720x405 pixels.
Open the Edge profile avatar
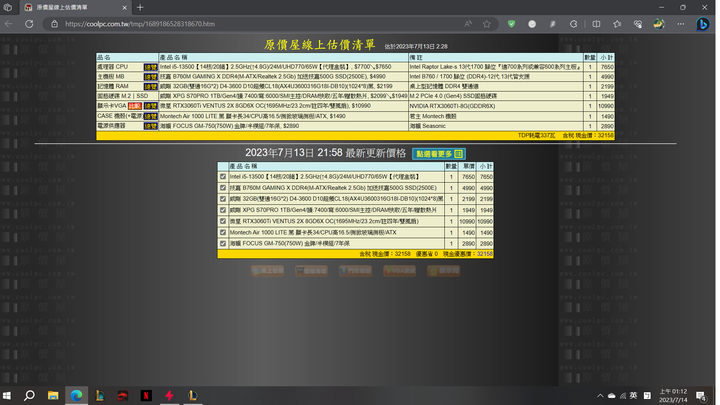(659, 24)
